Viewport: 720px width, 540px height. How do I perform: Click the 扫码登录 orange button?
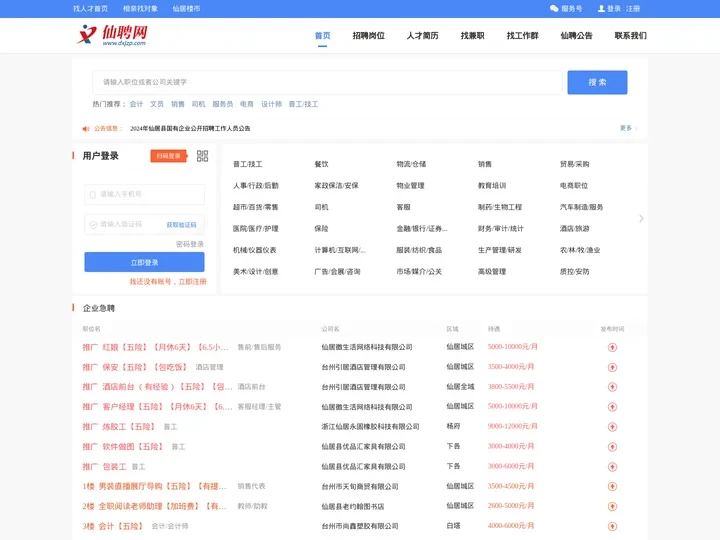[169, 156]
